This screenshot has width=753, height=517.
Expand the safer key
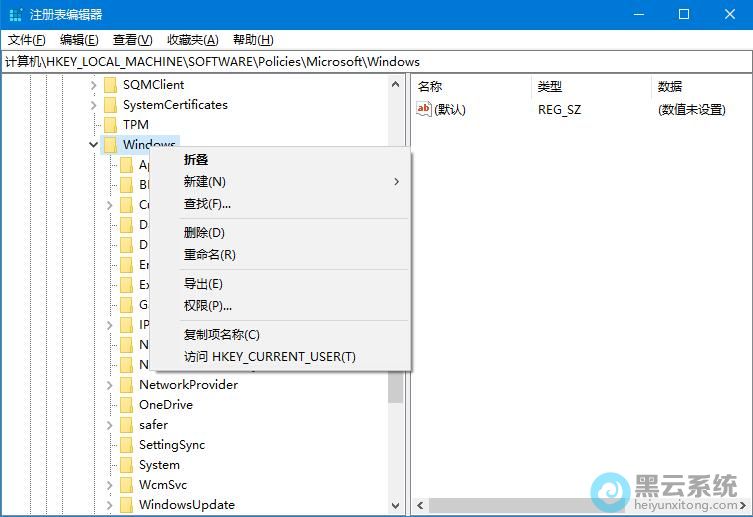[109, 425]
